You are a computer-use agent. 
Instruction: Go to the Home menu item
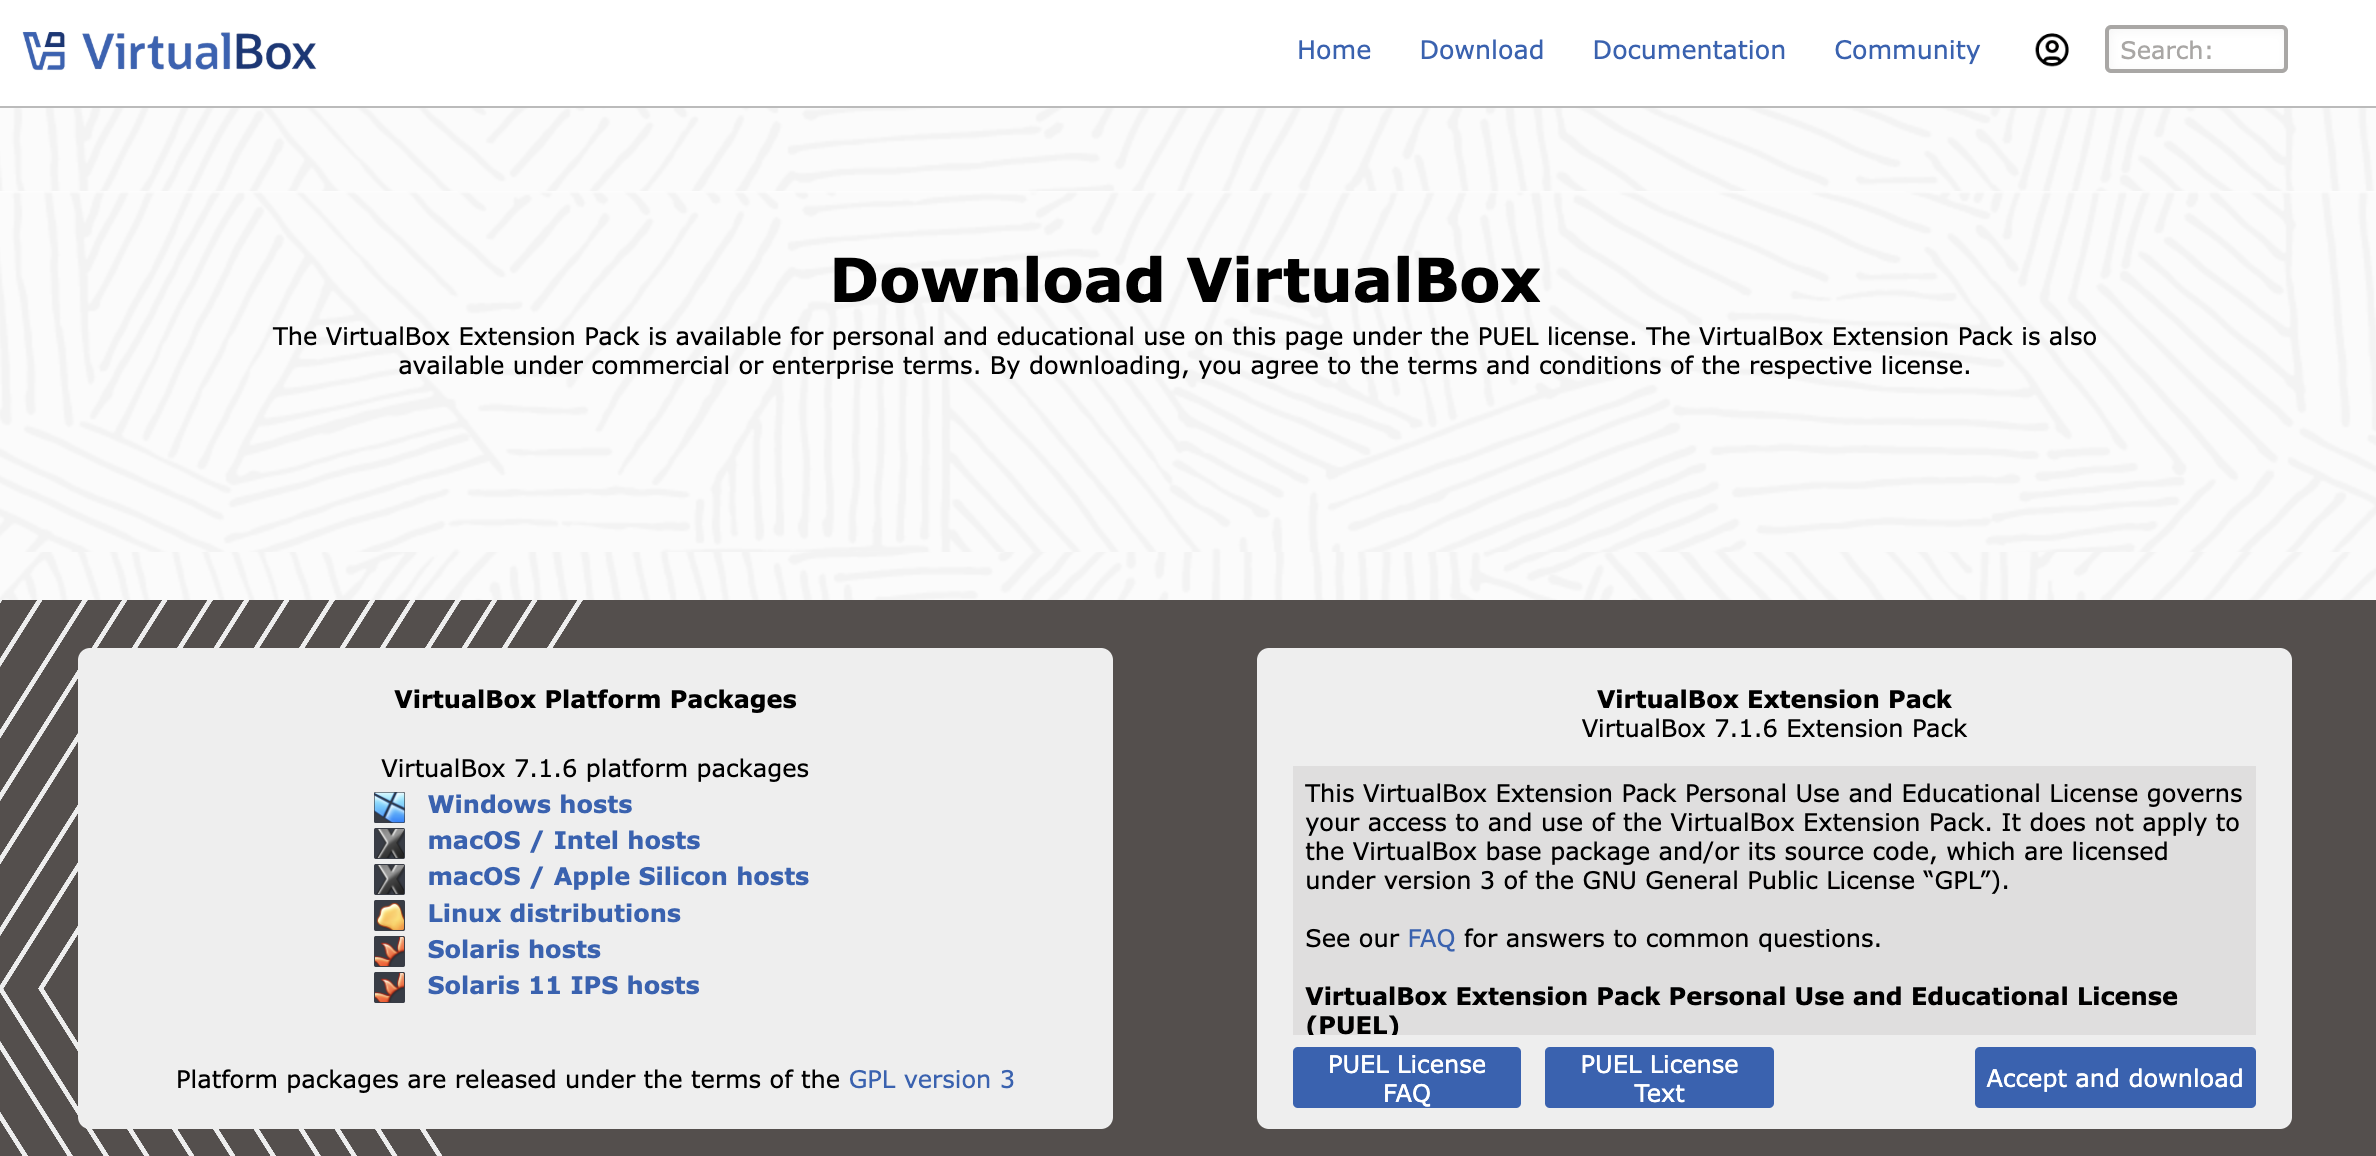click(x=1334, y=50)
